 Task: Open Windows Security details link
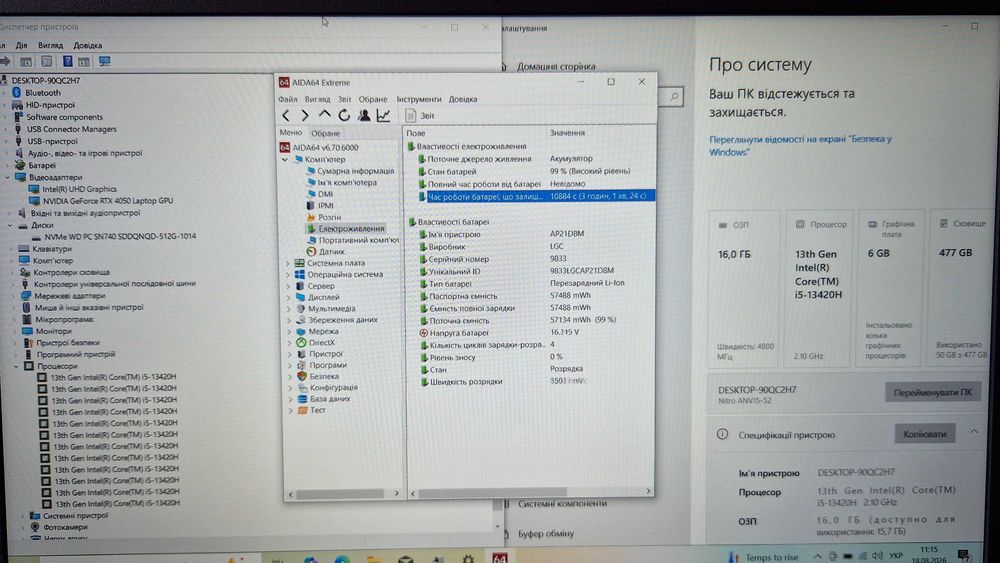(x=800, y=145)
